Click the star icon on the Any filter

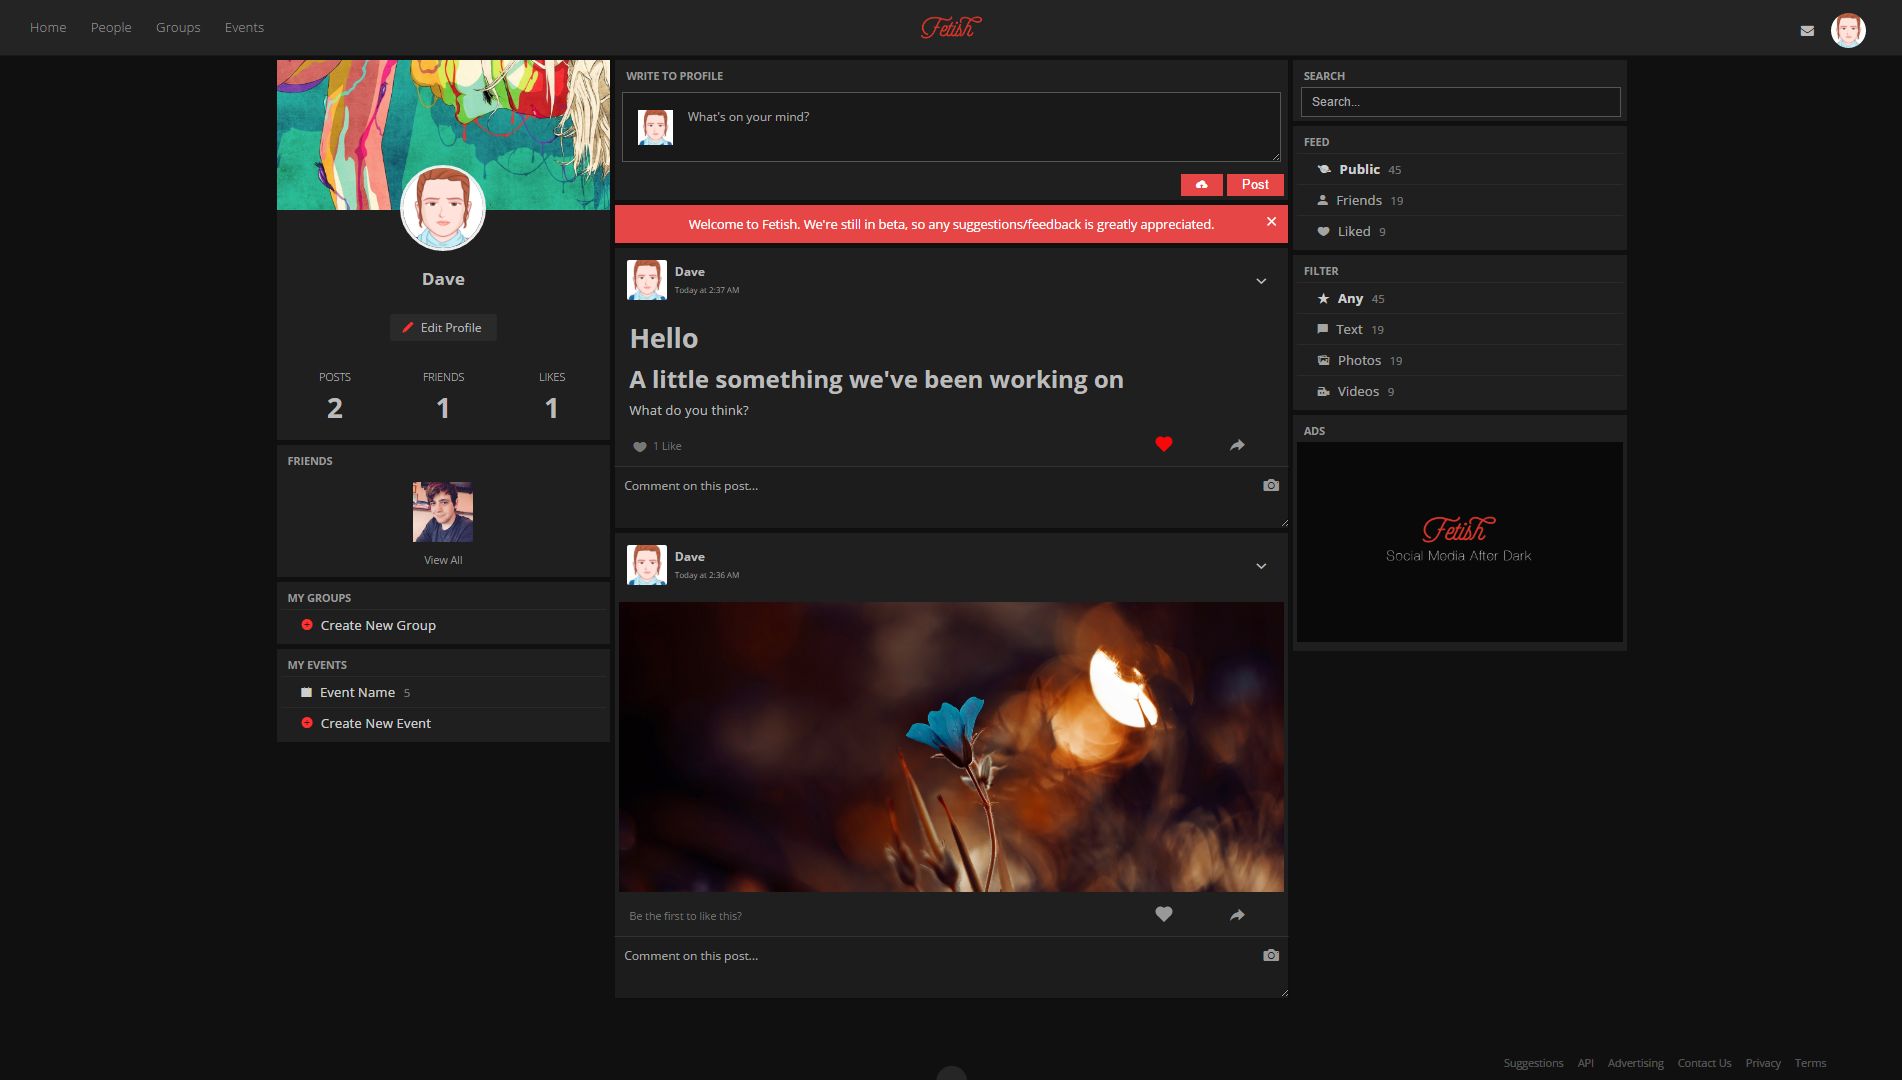pyautogui.click(x=1323, y=298)
